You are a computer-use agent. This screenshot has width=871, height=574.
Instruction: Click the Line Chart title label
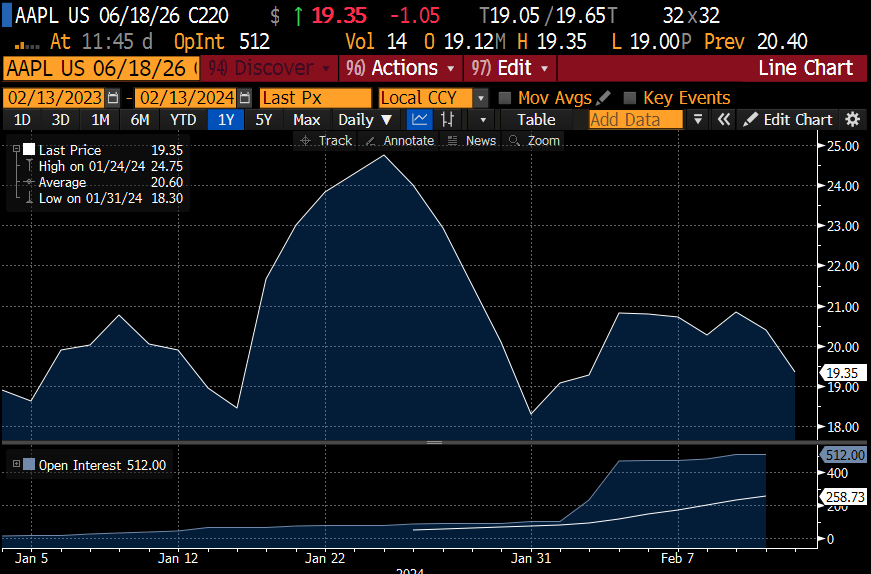[x=805, y=68]
